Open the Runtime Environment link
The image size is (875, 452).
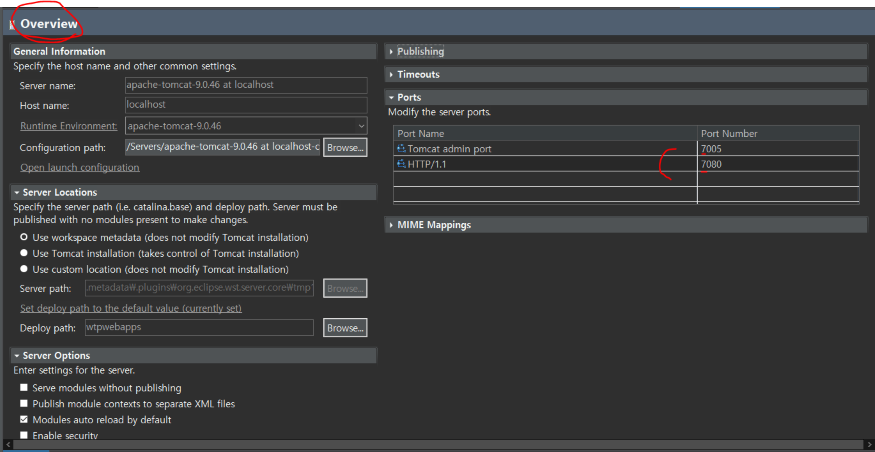click(69, 126)
